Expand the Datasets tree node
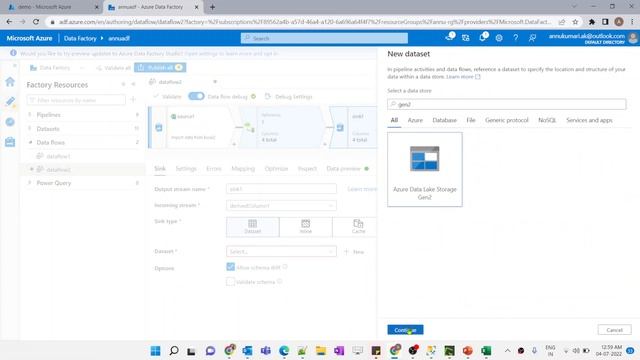The height and width of the screenshot is (360, 640). 30,129
